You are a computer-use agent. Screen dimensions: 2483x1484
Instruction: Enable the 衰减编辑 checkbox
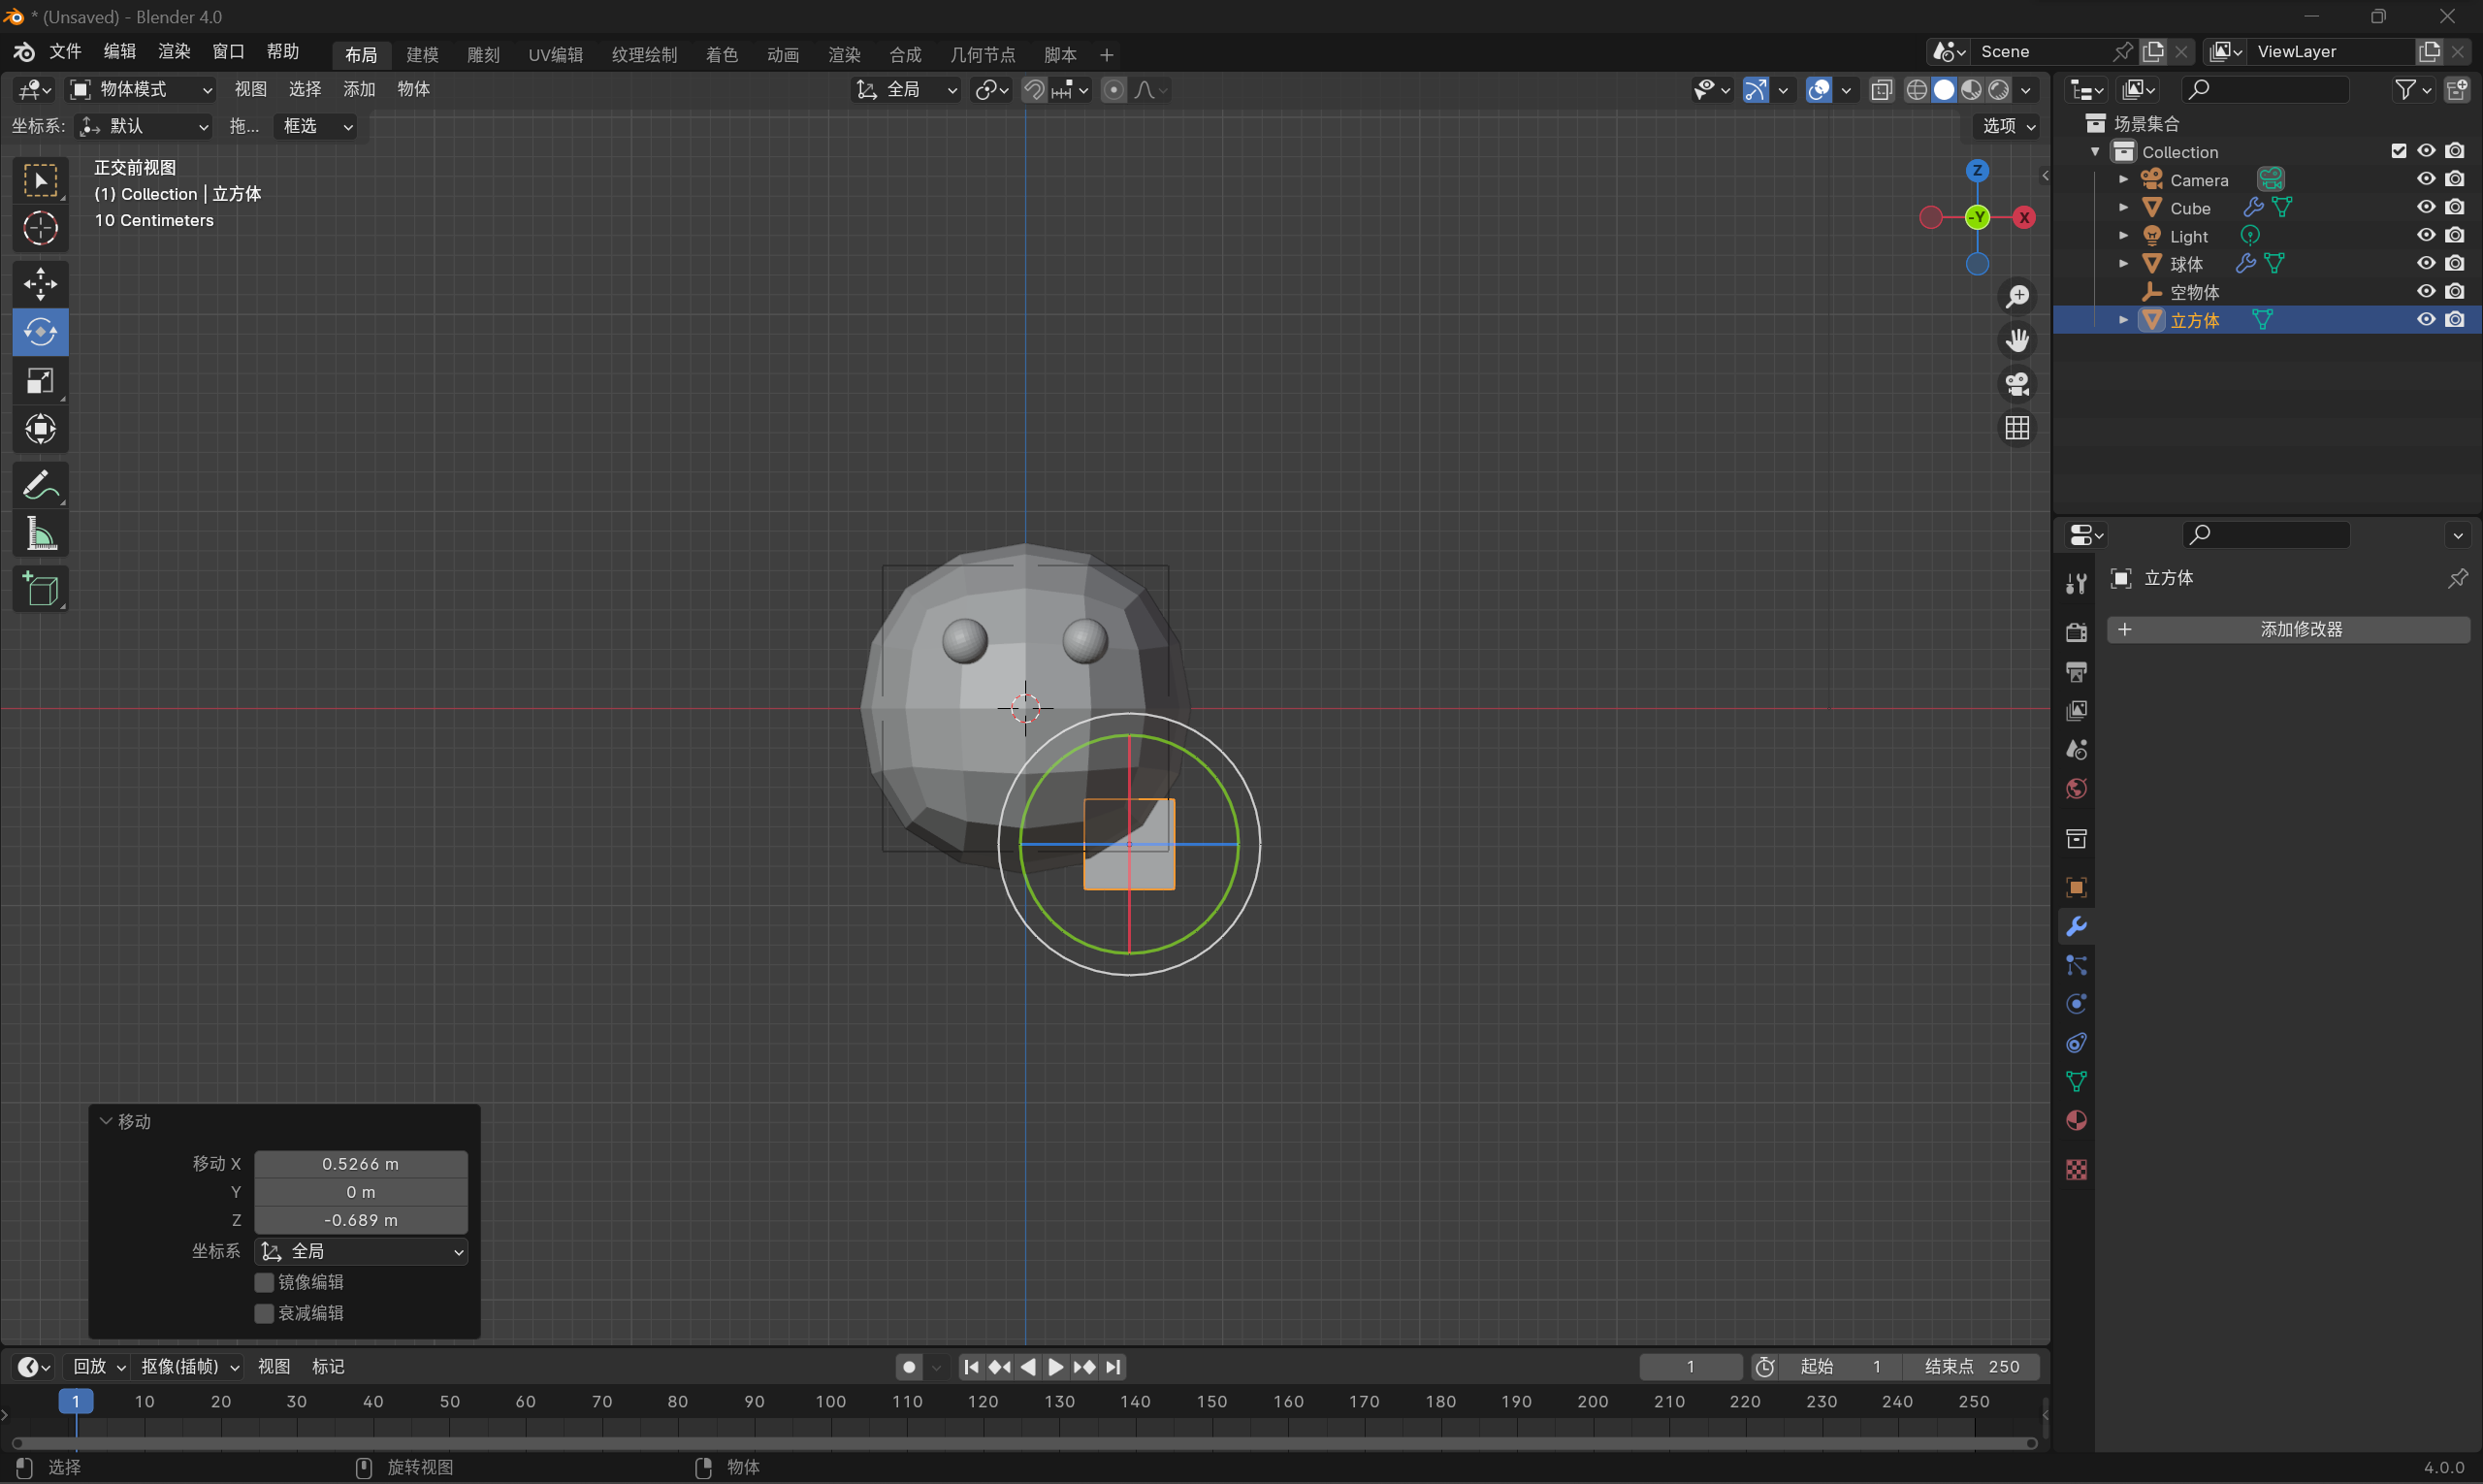click(264, 1313)
